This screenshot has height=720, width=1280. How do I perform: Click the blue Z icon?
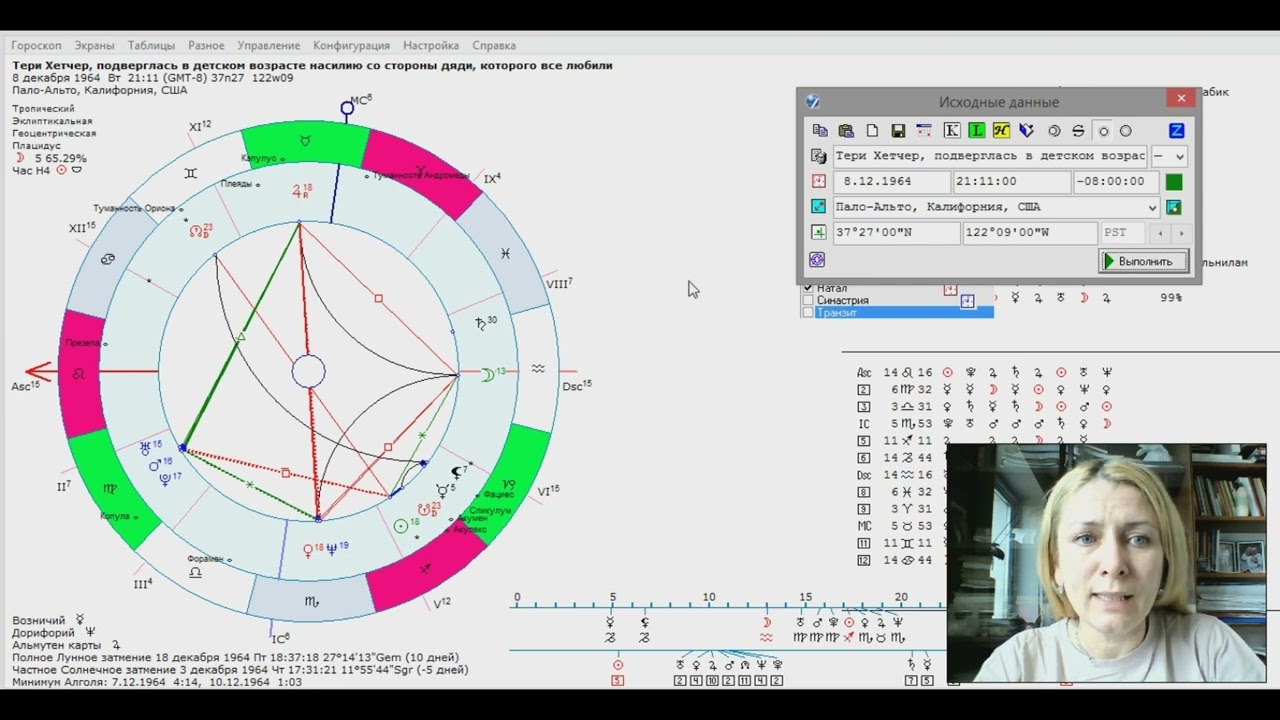1176,131
